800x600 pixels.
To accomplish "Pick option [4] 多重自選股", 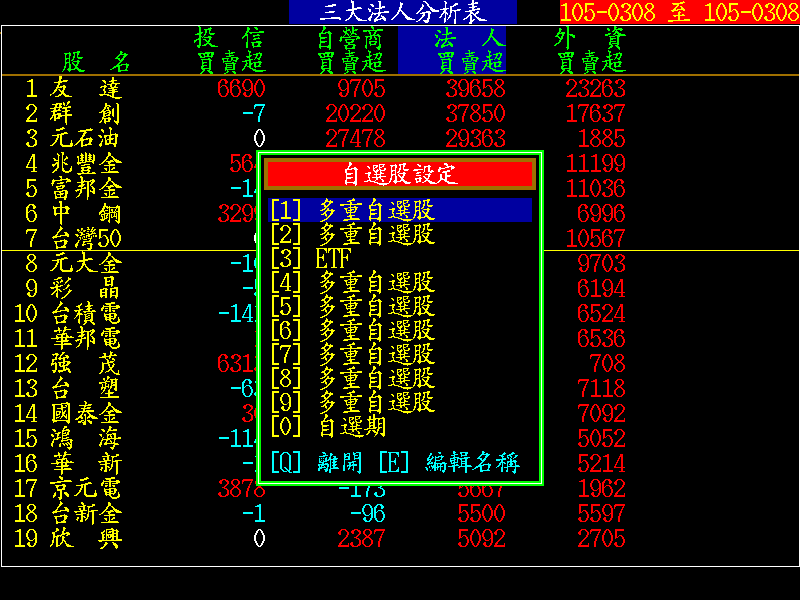I will tap(352, 282).
